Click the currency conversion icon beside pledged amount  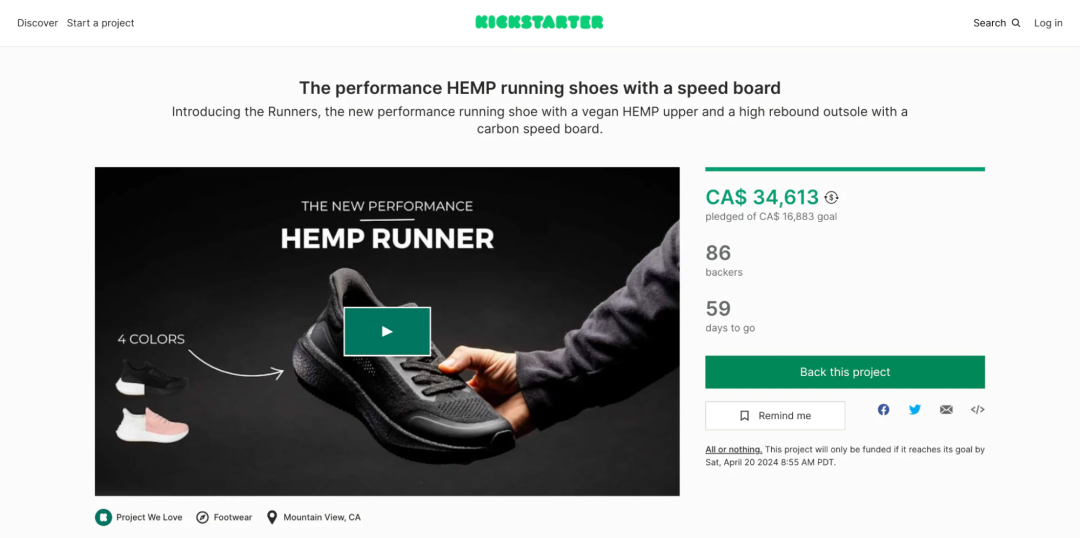[x=831, y=198]
